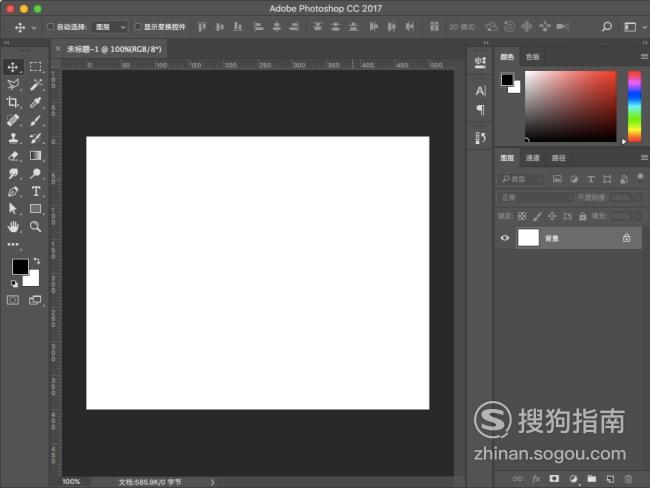Reset default foreground and background colors

tap(15, 284)
